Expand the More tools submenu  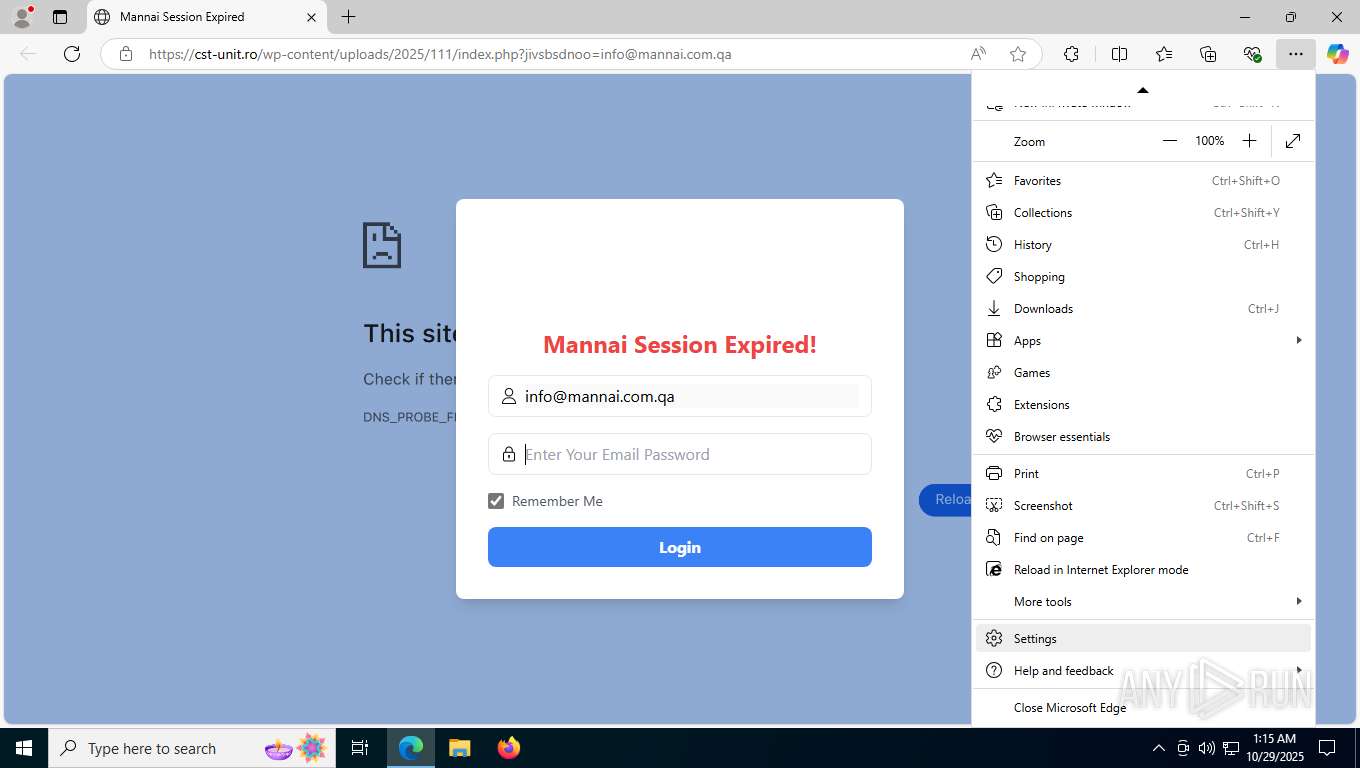pyautogui.click(x=1143, y=602)
